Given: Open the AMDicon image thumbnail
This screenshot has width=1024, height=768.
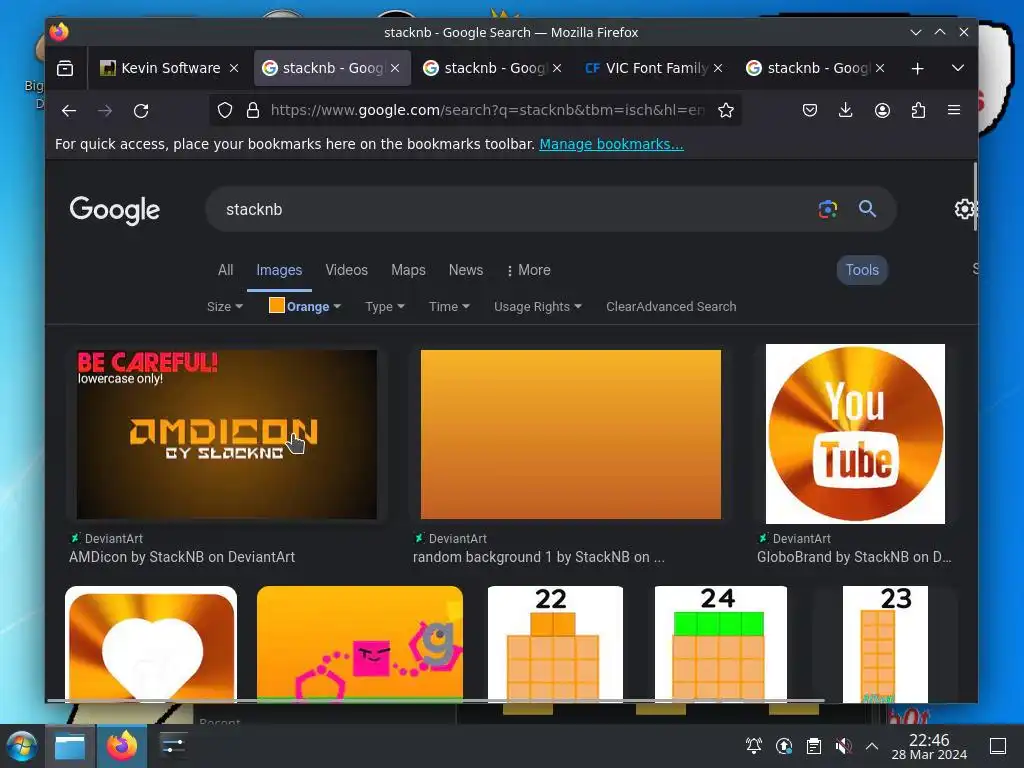Looking at the screenshot, I should pyautogui.click(x=227, y=434).
